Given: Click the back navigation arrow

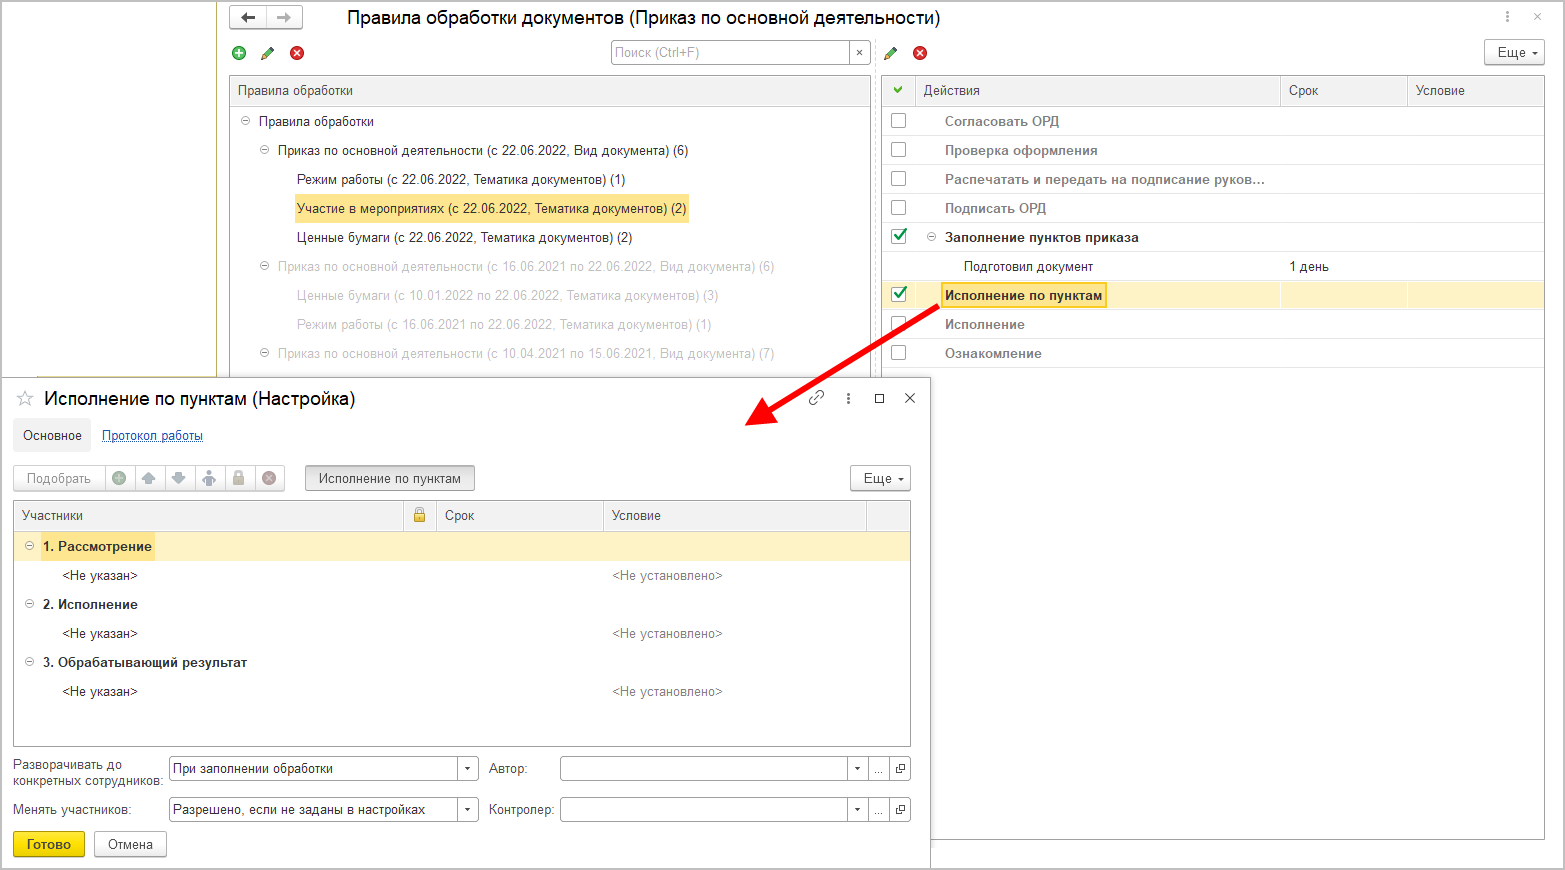Looking at the screenshot, I should (x=248, y=17).
